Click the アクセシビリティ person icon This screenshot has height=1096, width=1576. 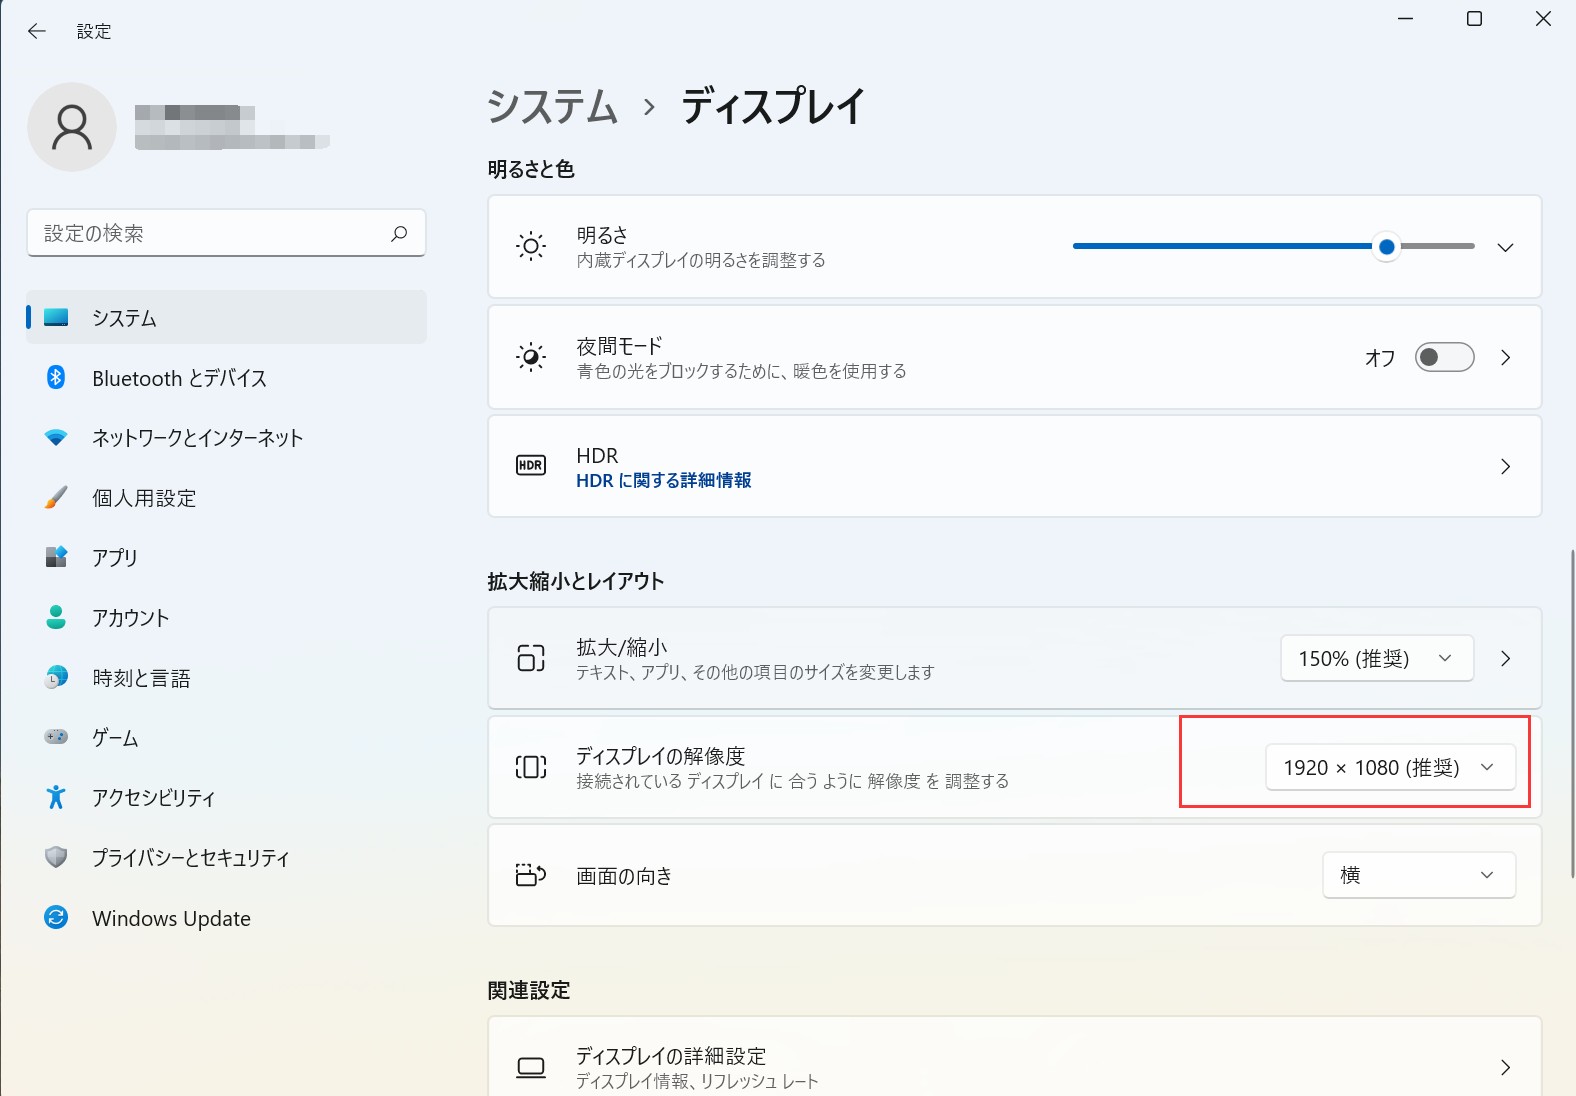[x=56, y=797]
